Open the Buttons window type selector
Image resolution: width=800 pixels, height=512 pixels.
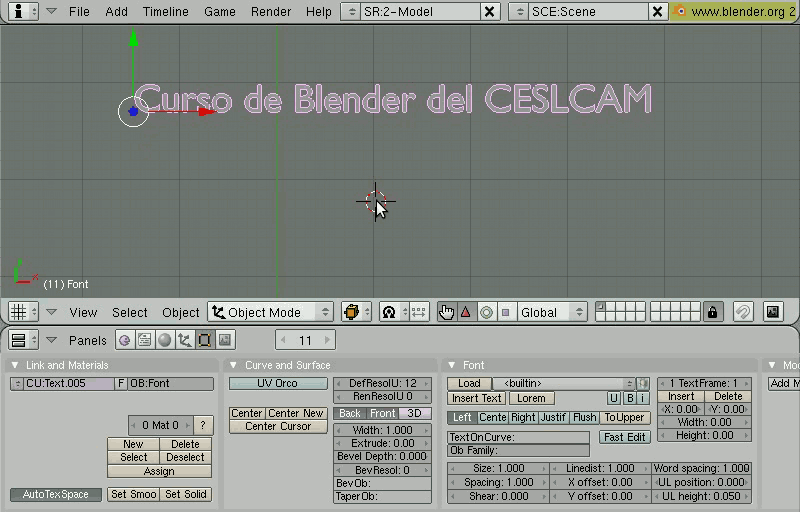pyautogui.click(x=23, y=340)
